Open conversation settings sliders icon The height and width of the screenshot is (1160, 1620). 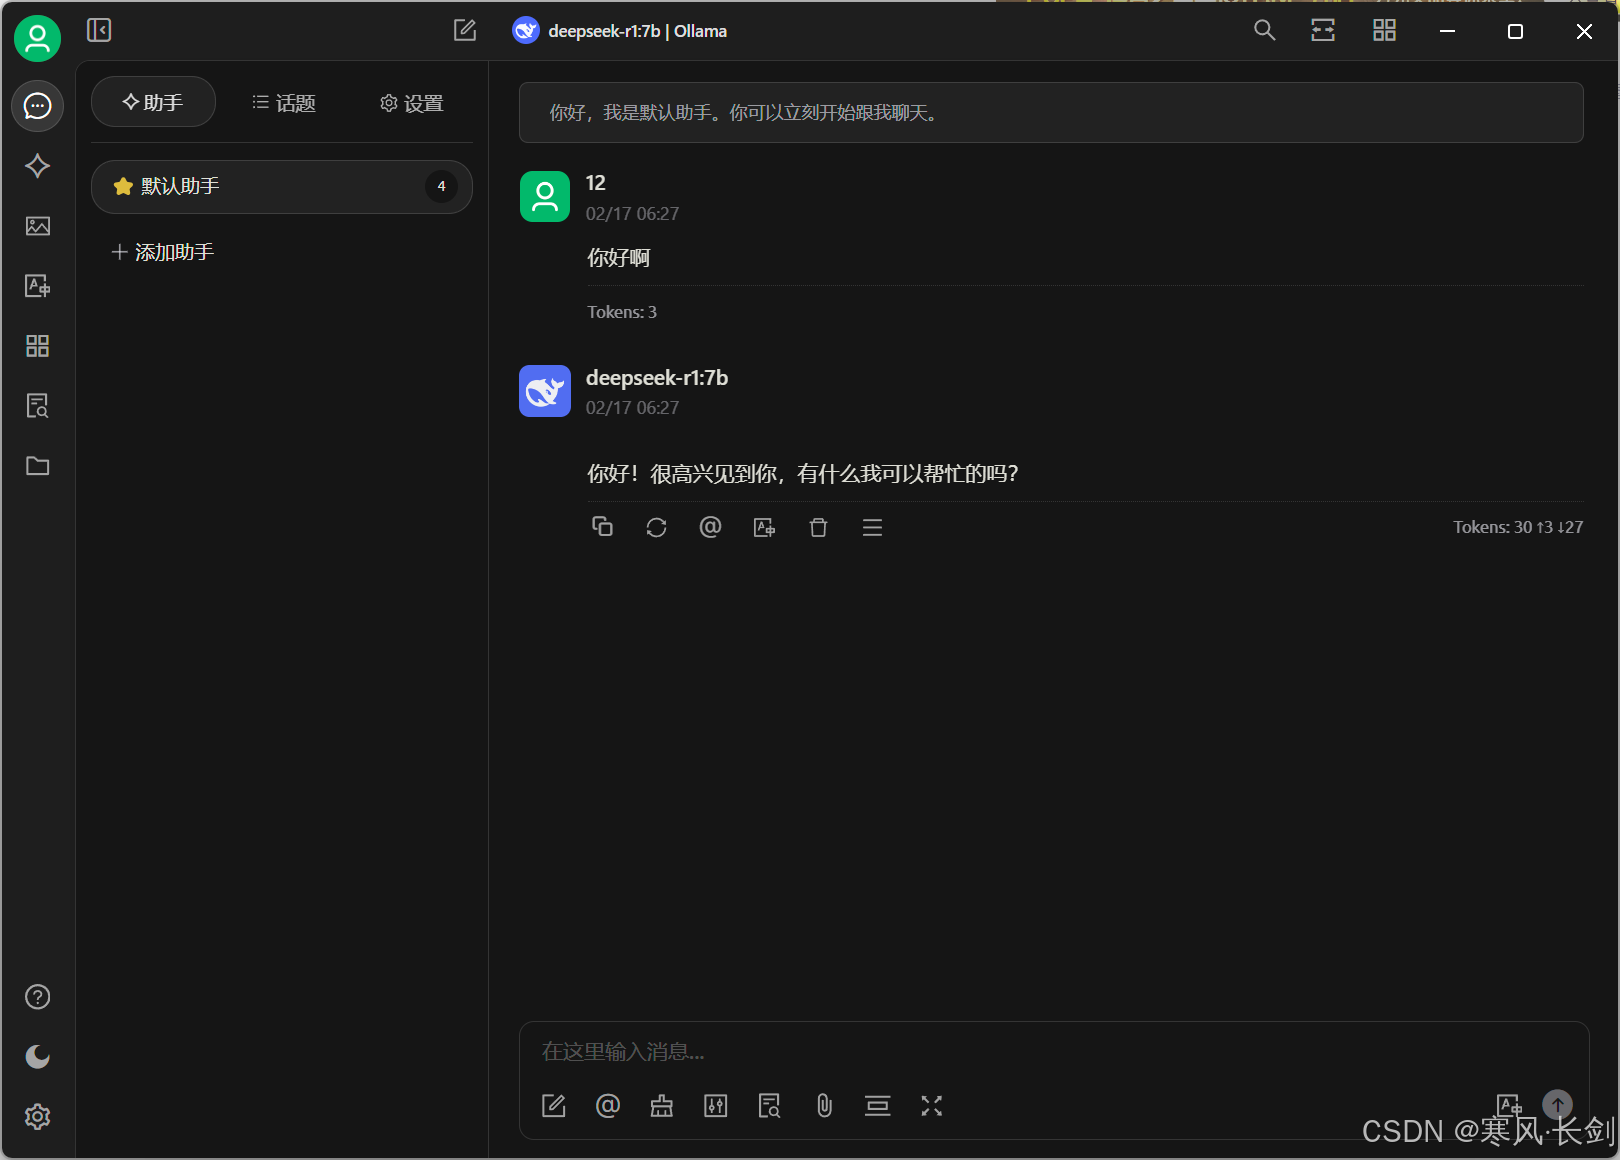[x=716, y=1105]
